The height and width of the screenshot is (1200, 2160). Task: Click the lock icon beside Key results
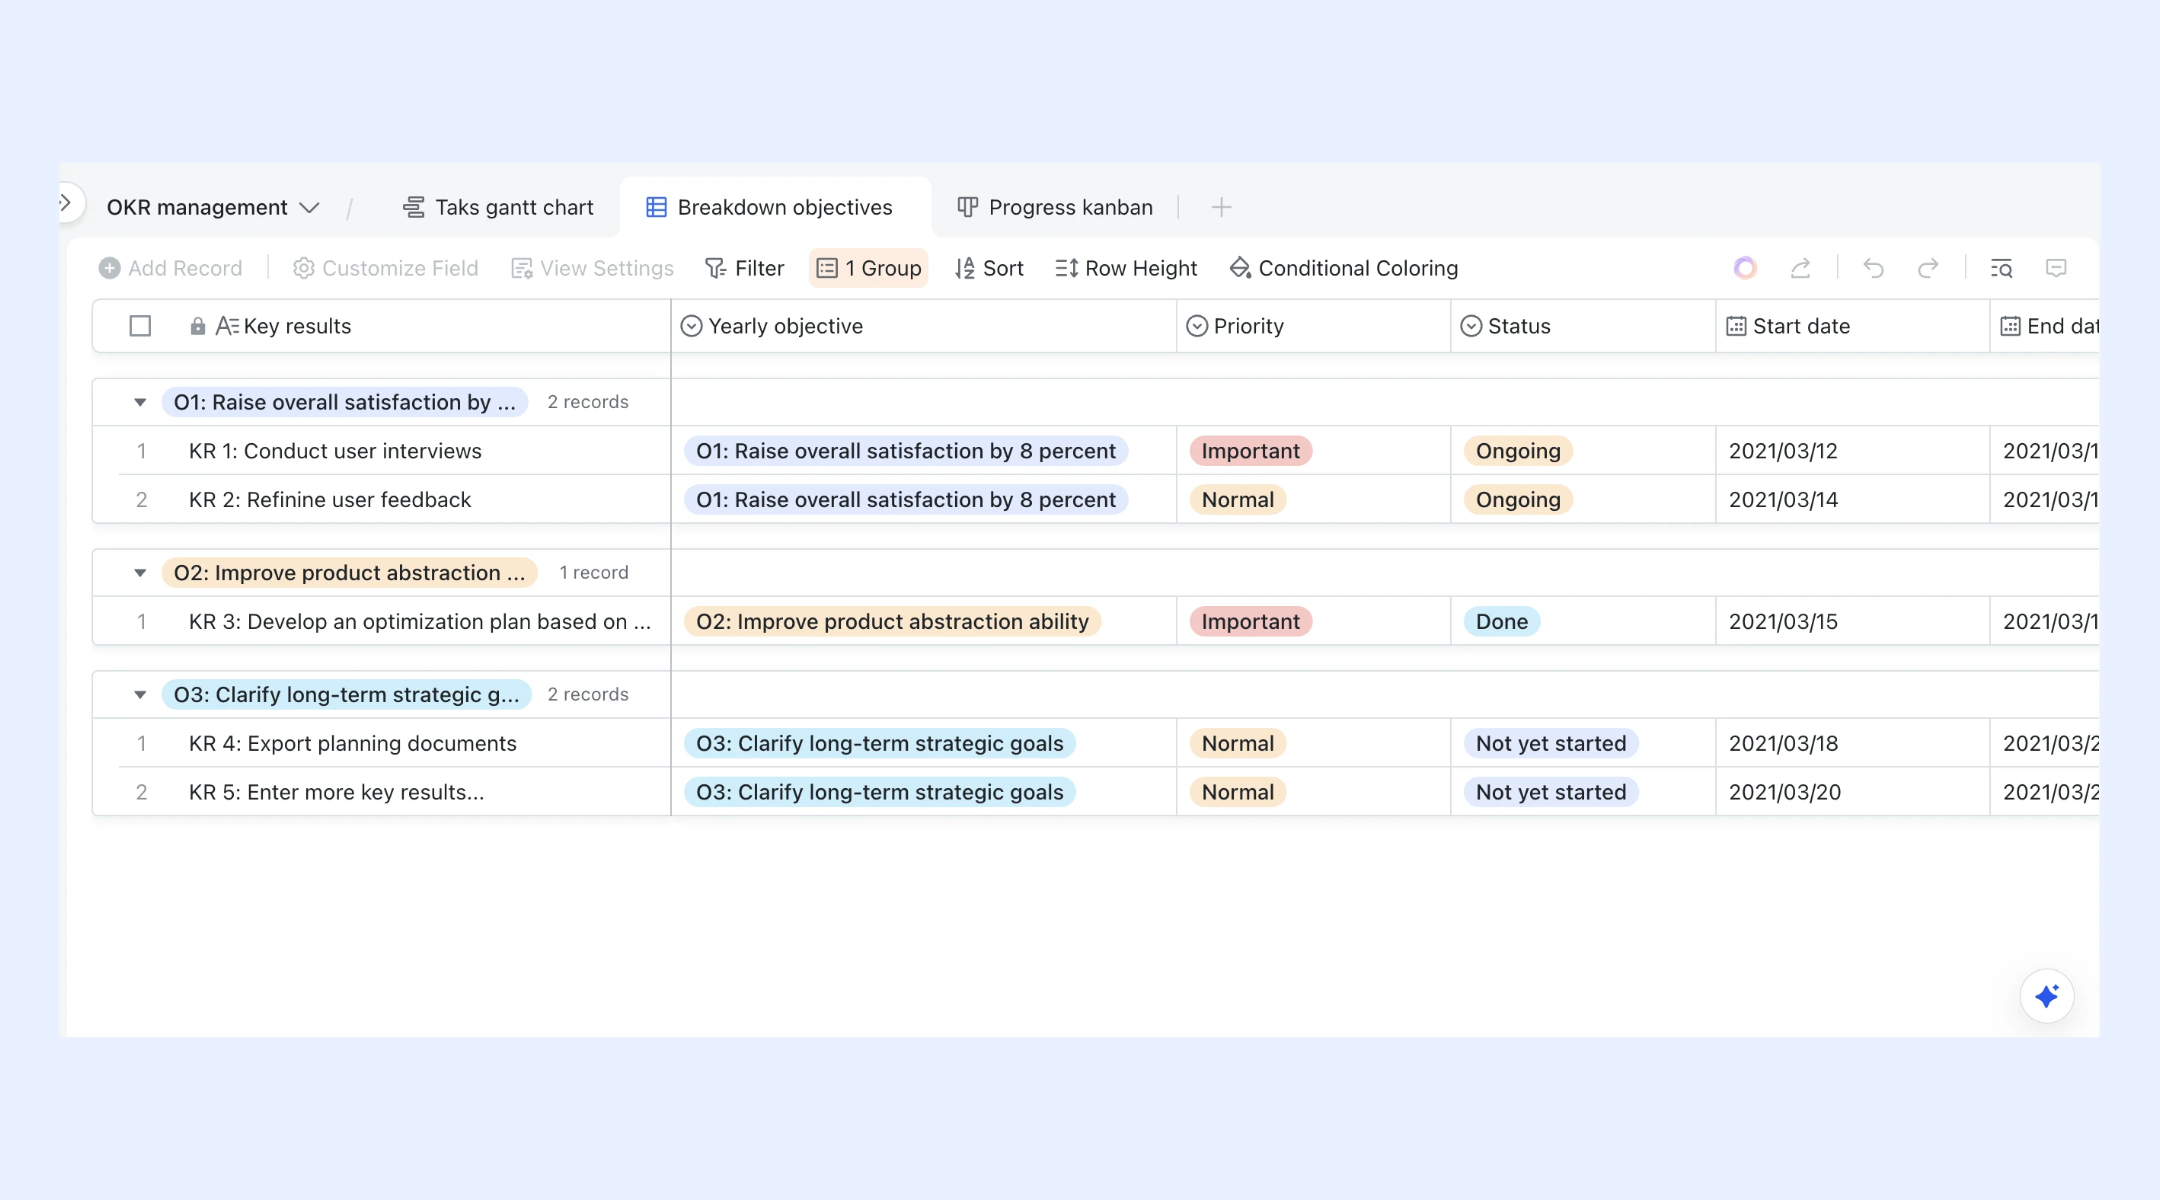[198, 326]
